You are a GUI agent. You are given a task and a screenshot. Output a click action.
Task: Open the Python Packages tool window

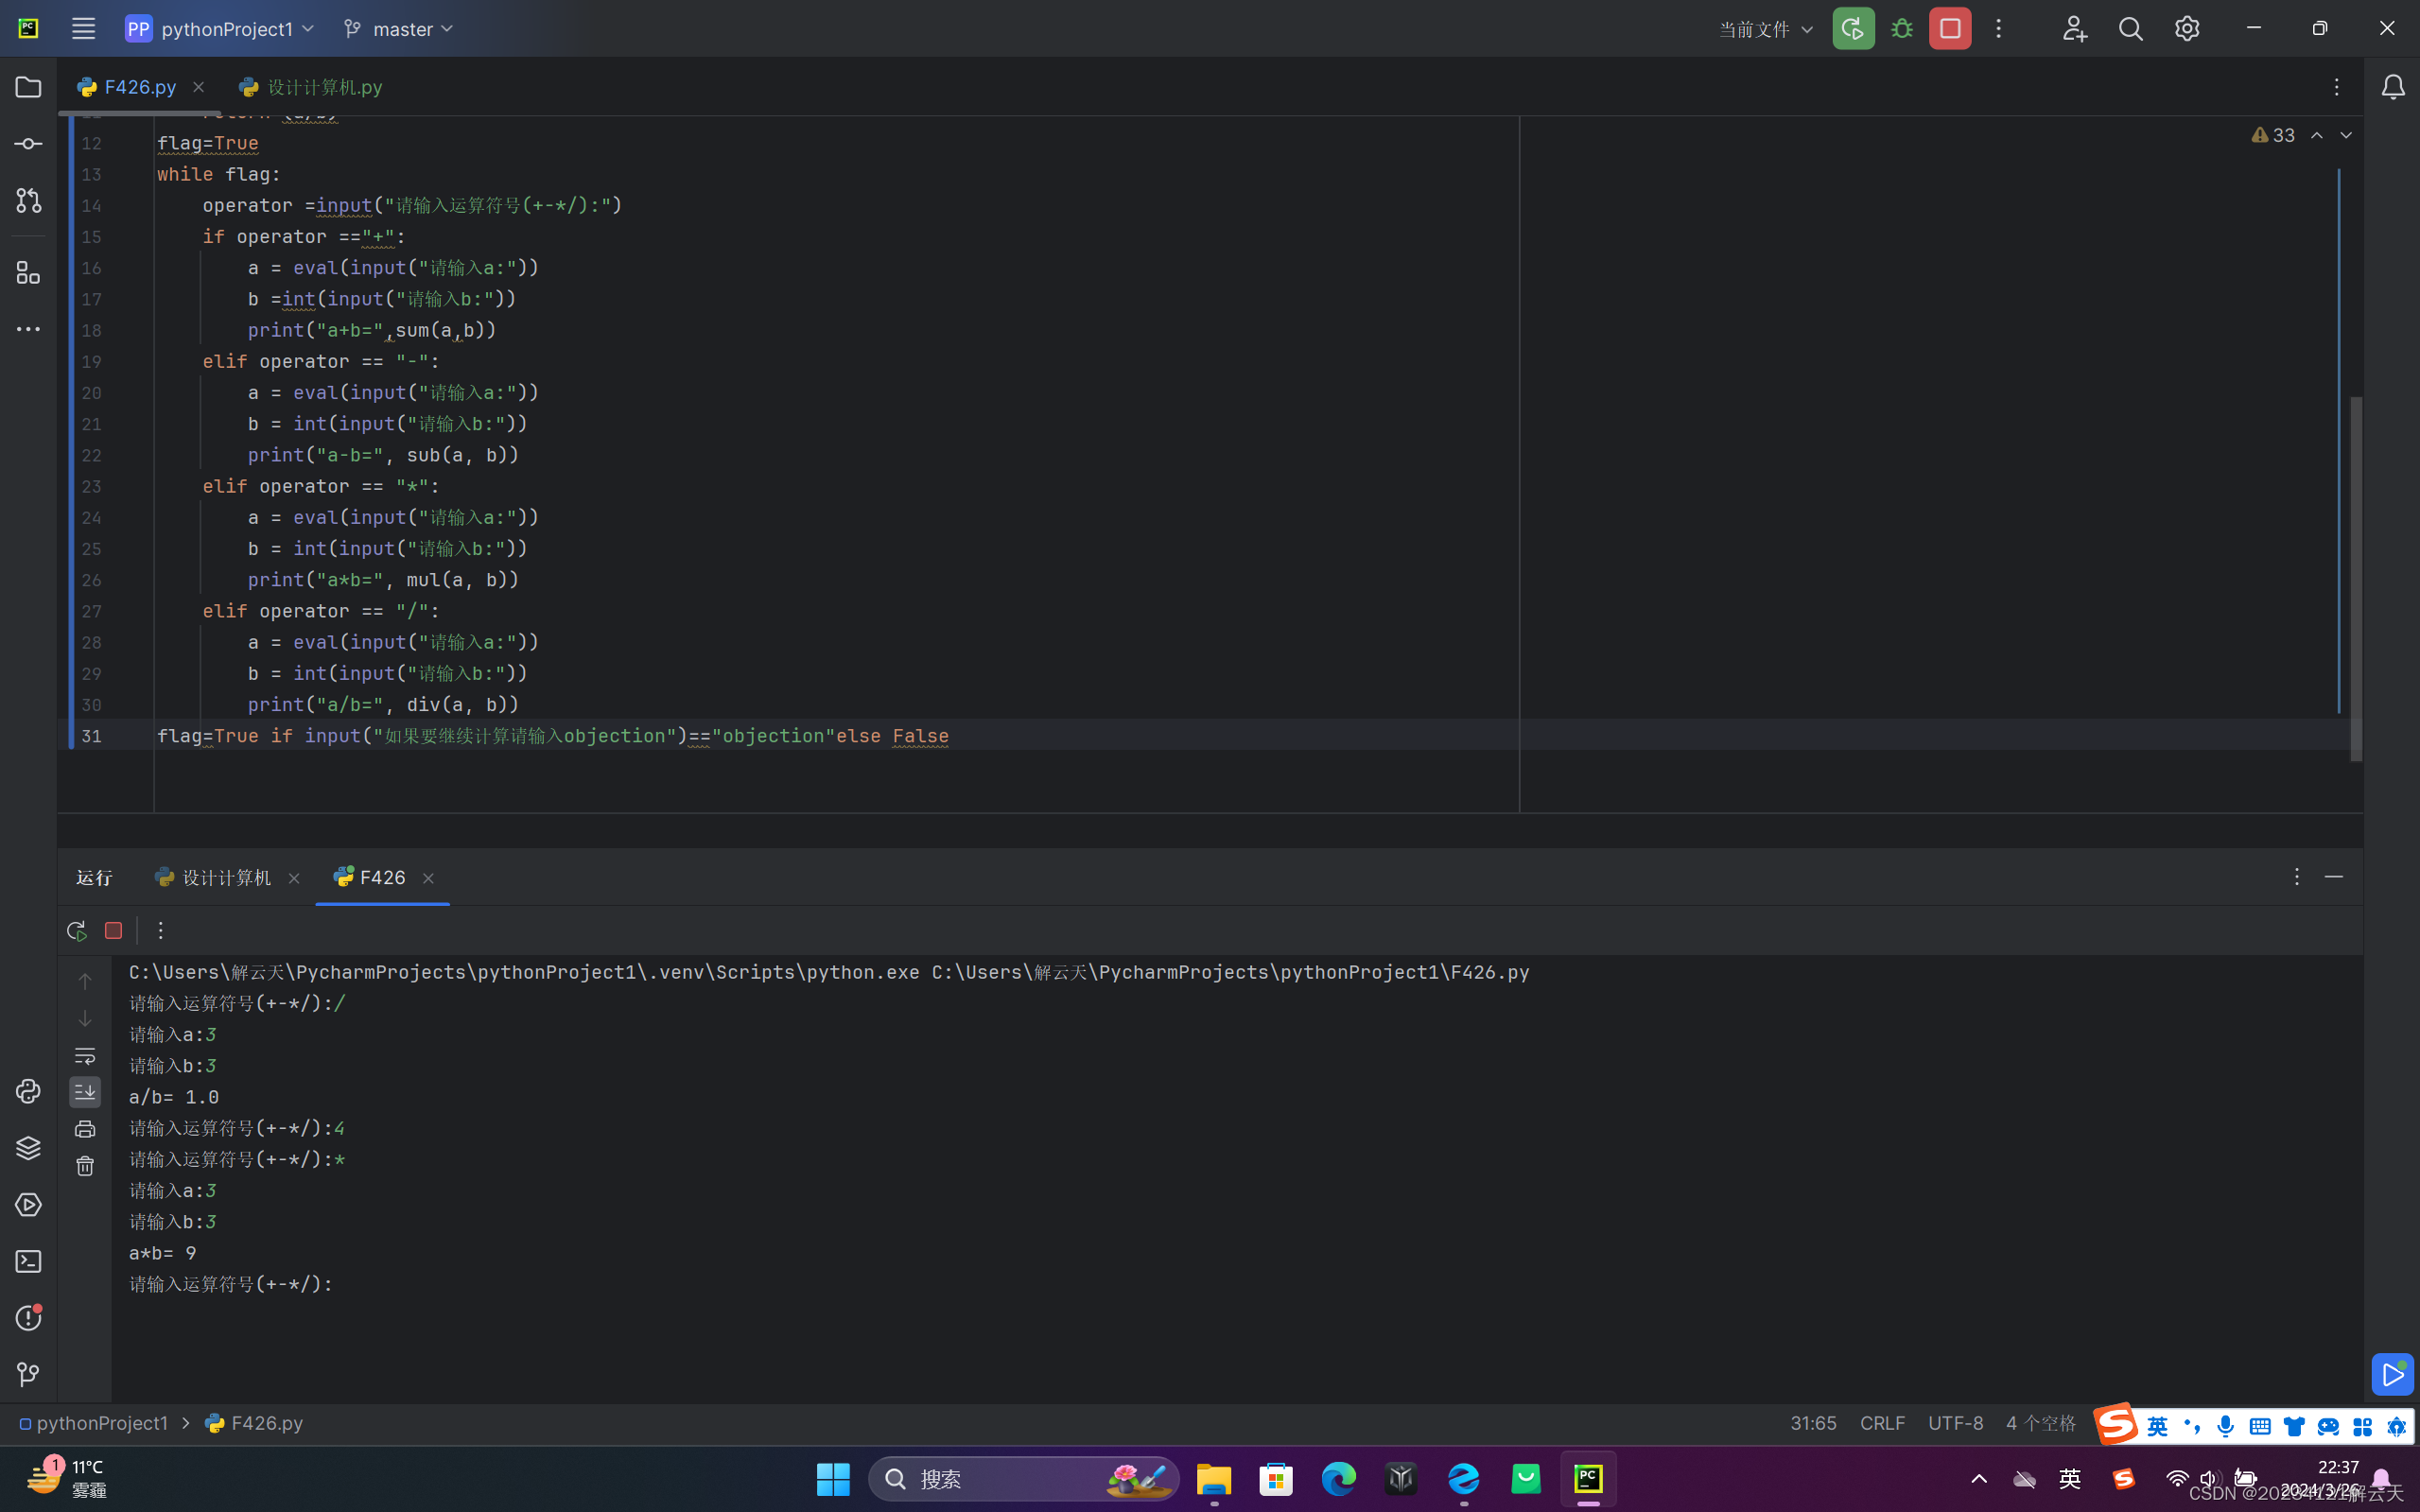click(28, 1148)
